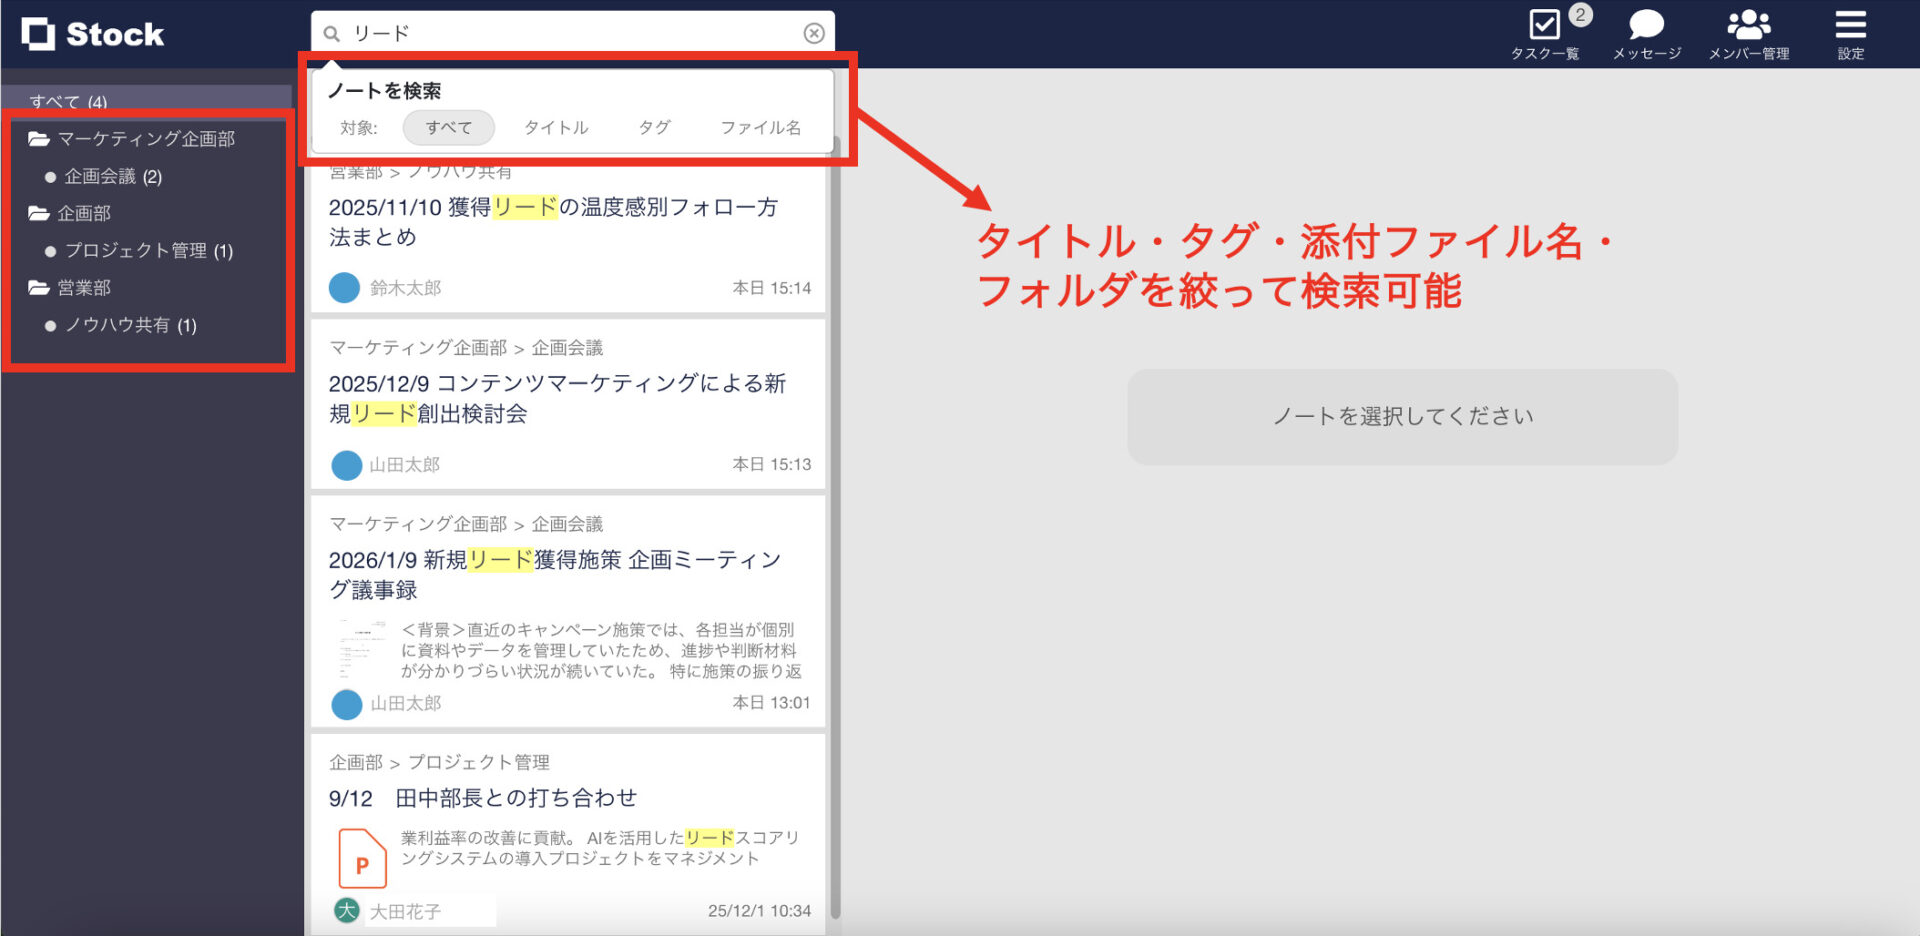Screen dimensions: 1920x936
Task: Click the マーケティング企画部 folder icon
Action: point(38,139)
